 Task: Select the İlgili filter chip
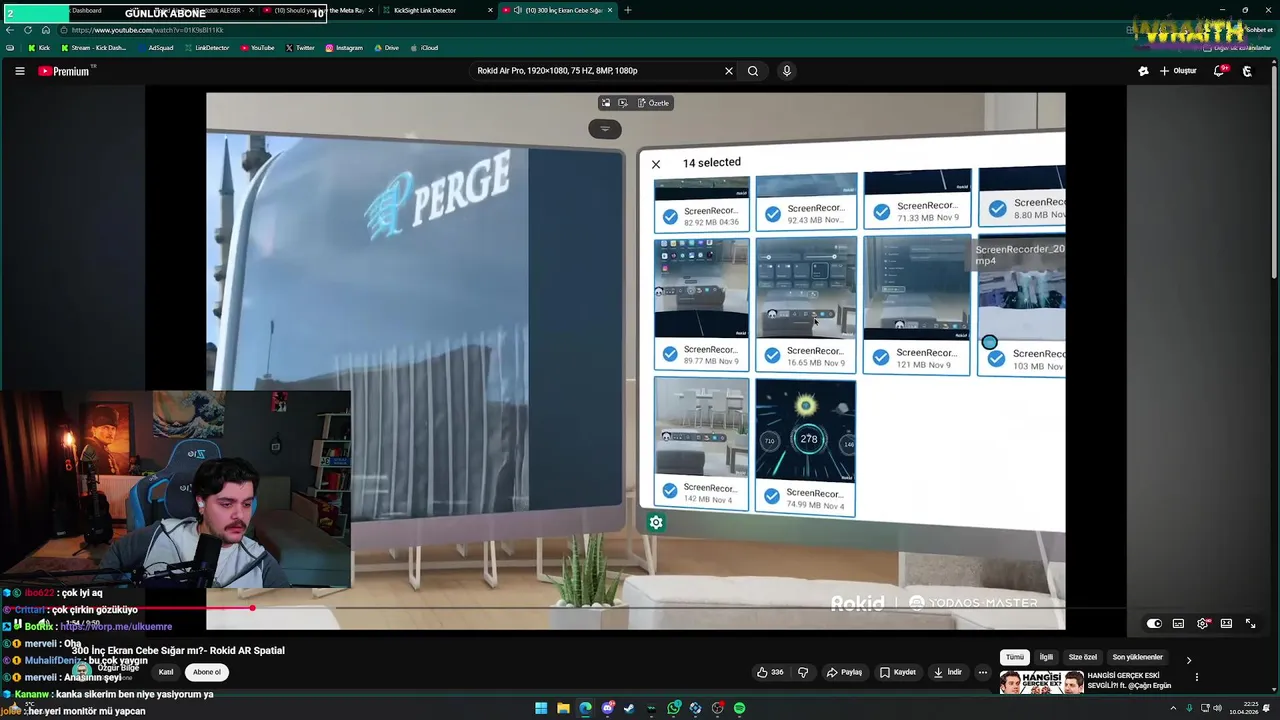pyautogui.click(x=1046, y=657)
